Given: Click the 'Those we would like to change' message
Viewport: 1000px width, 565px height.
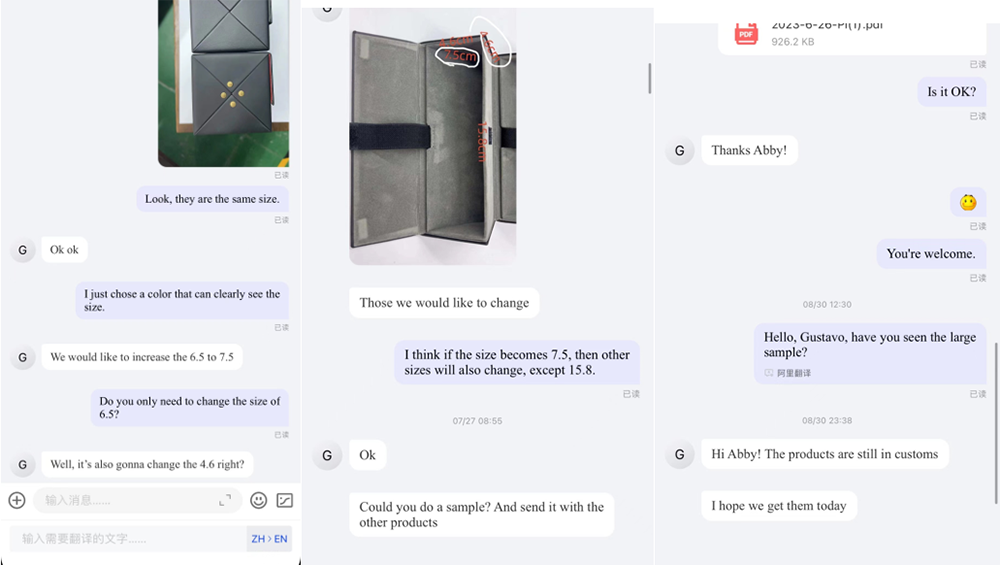Looking at the screenshot, I should [444, 303].
